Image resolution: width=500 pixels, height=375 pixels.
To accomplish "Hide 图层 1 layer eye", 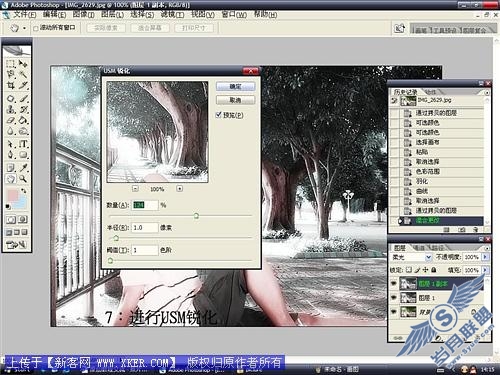I will pyautogui.click(x=394, y=297).
